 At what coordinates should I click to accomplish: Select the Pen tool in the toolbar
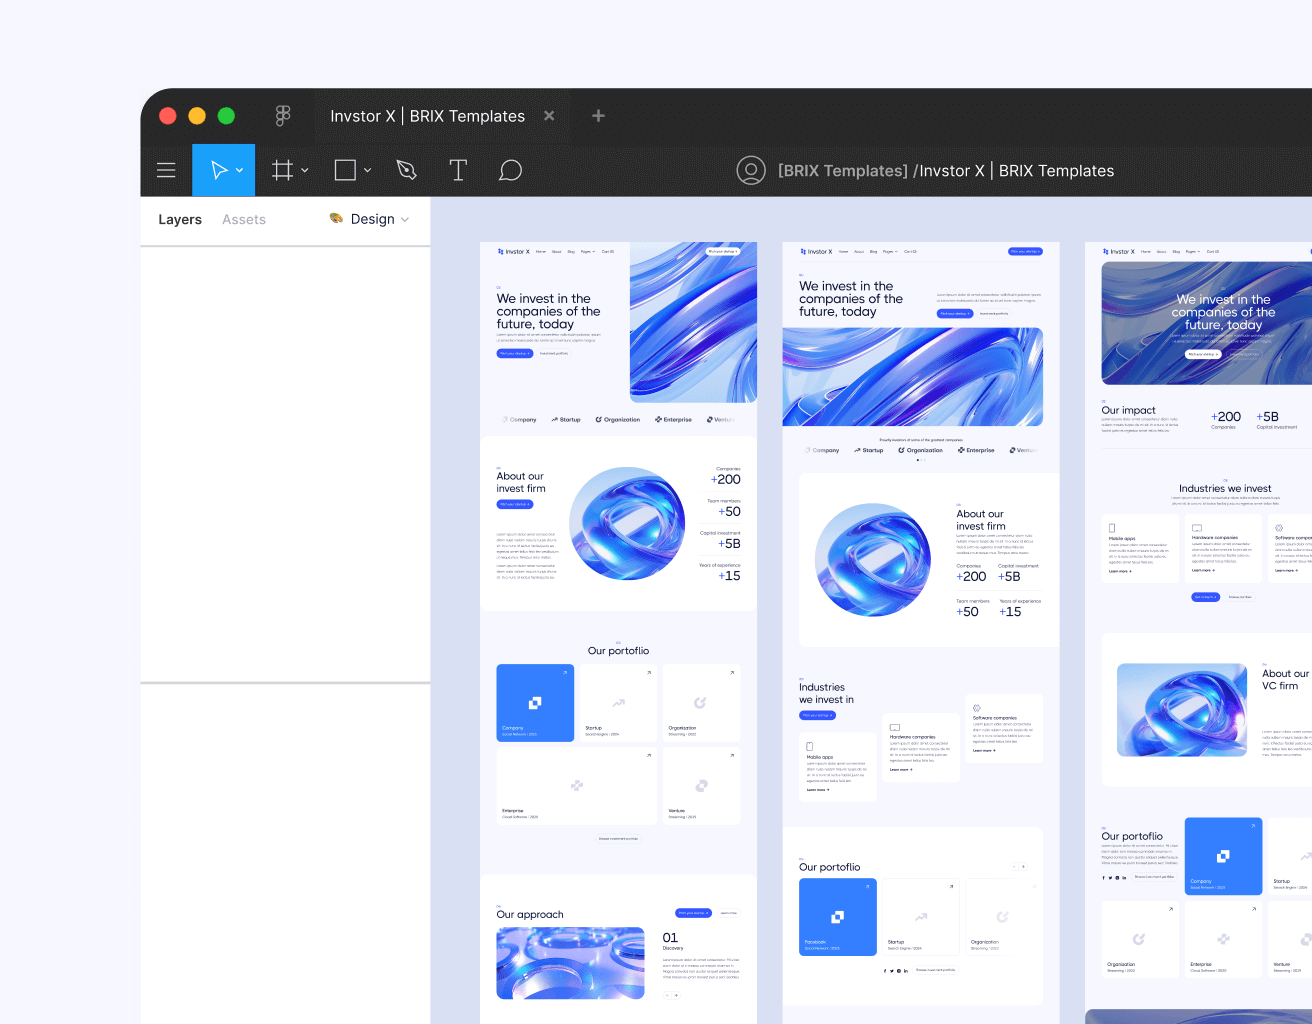(x=406, y=170)
